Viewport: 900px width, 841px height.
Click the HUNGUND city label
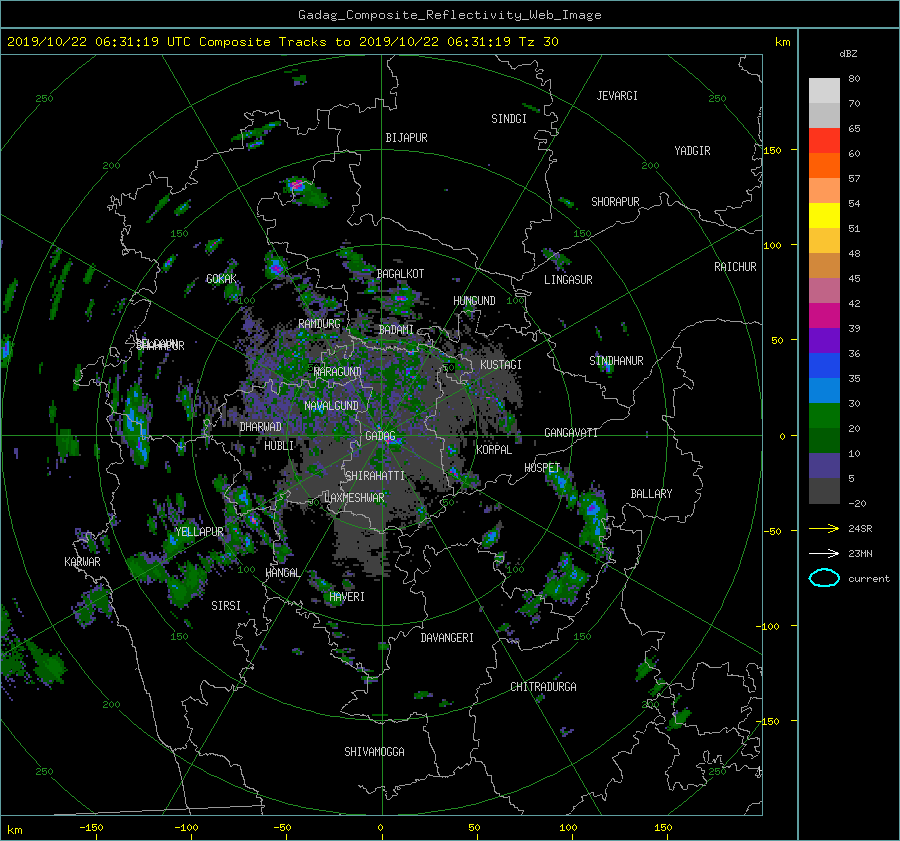coord(474,301)
